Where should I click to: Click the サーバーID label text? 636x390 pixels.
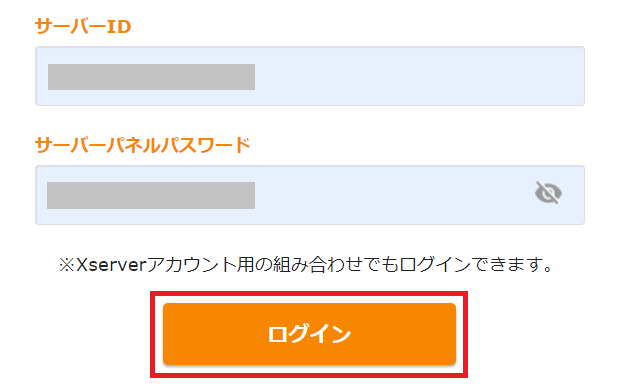coord(83,26)
